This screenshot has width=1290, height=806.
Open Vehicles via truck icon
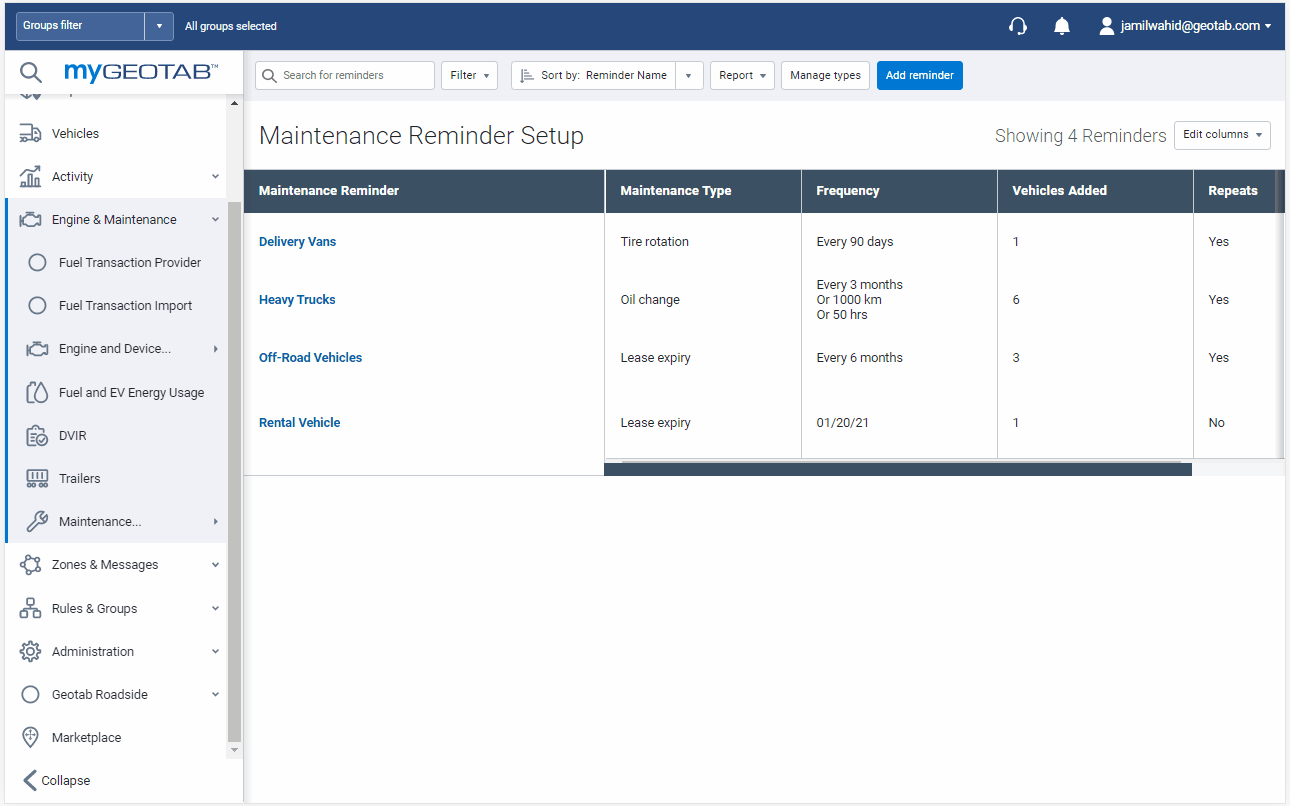31,133
